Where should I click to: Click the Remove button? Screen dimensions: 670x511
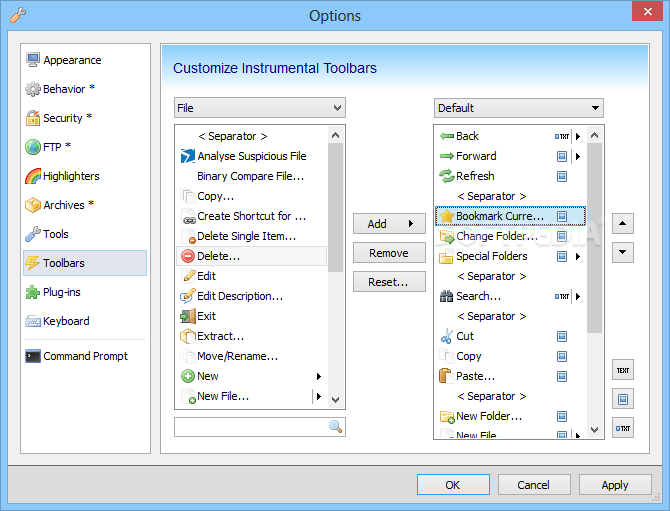pos(389,253)
